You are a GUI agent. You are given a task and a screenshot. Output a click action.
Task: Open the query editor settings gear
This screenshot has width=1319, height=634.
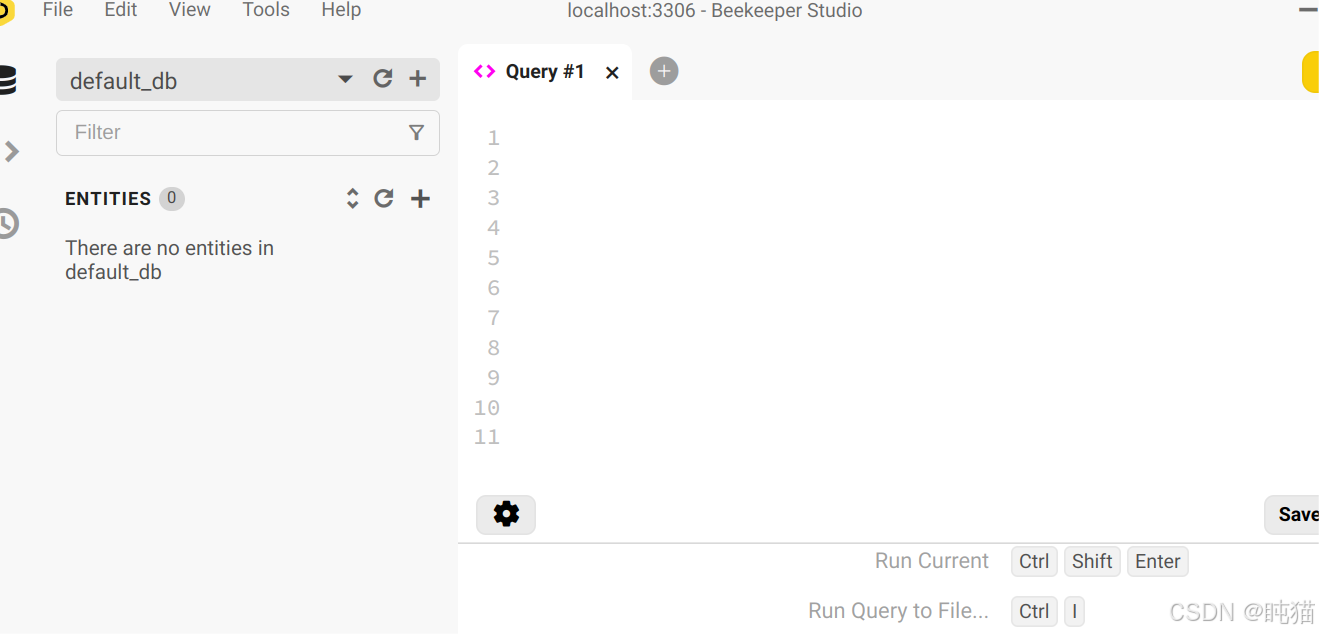[x=506, y=515]
